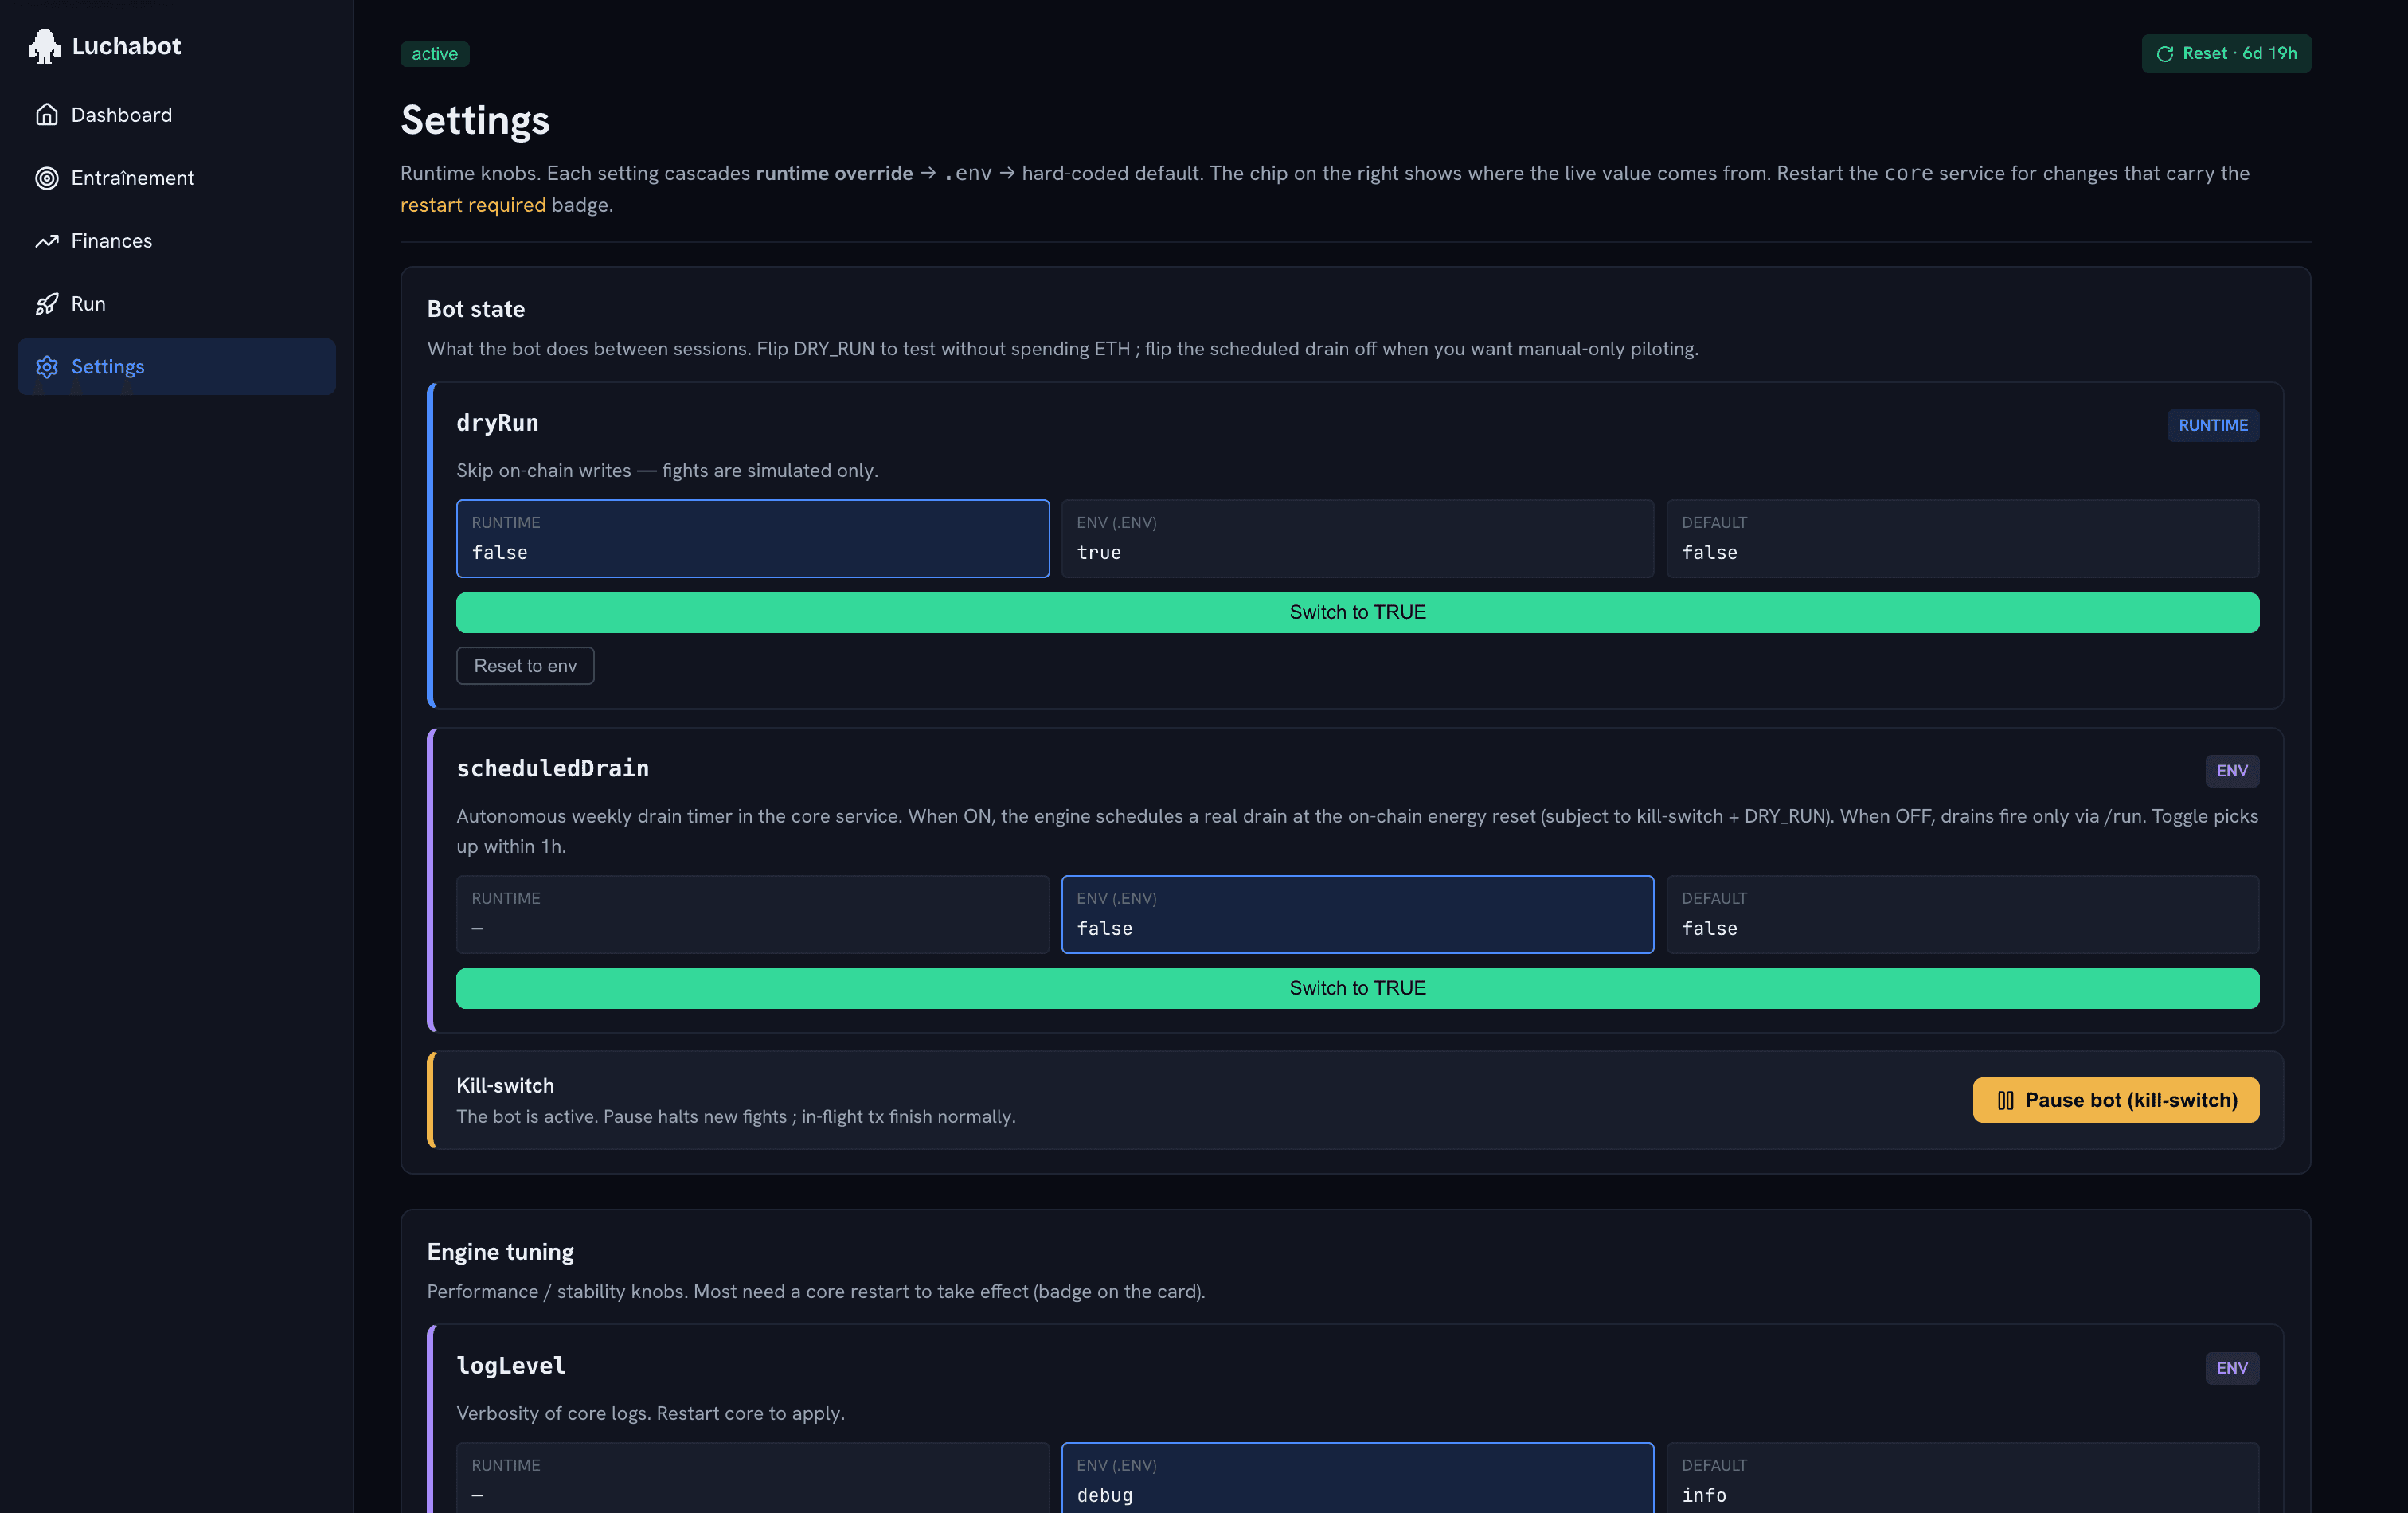Select dryRun RUNTIME value box showing false

pyautogui.click(x=753, y=539)
